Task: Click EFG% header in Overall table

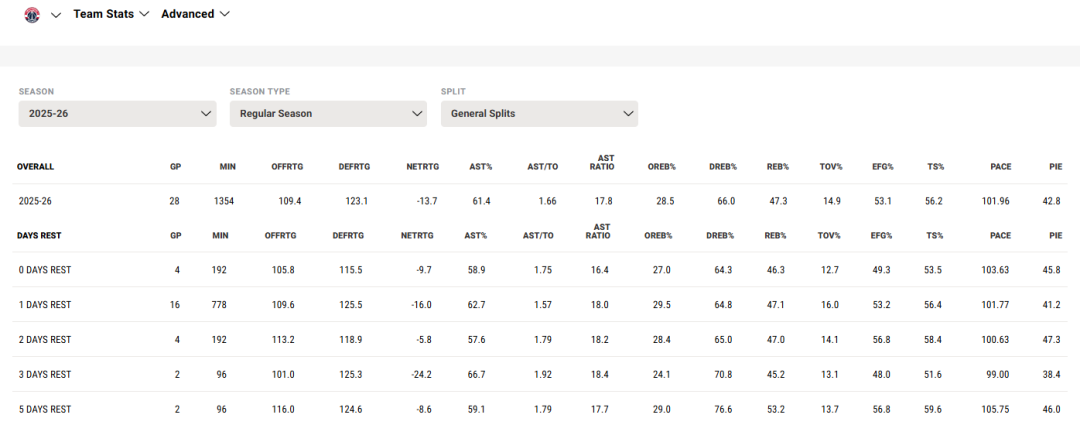Action: (x=882, y=166)
